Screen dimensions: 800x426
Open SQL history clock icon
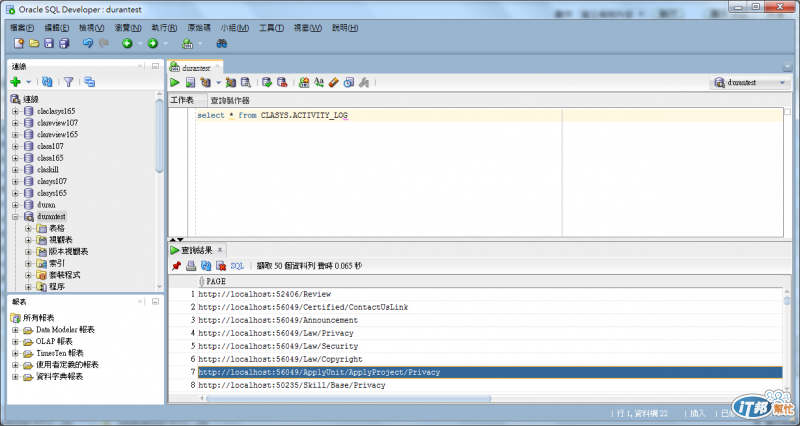[349, 82]
